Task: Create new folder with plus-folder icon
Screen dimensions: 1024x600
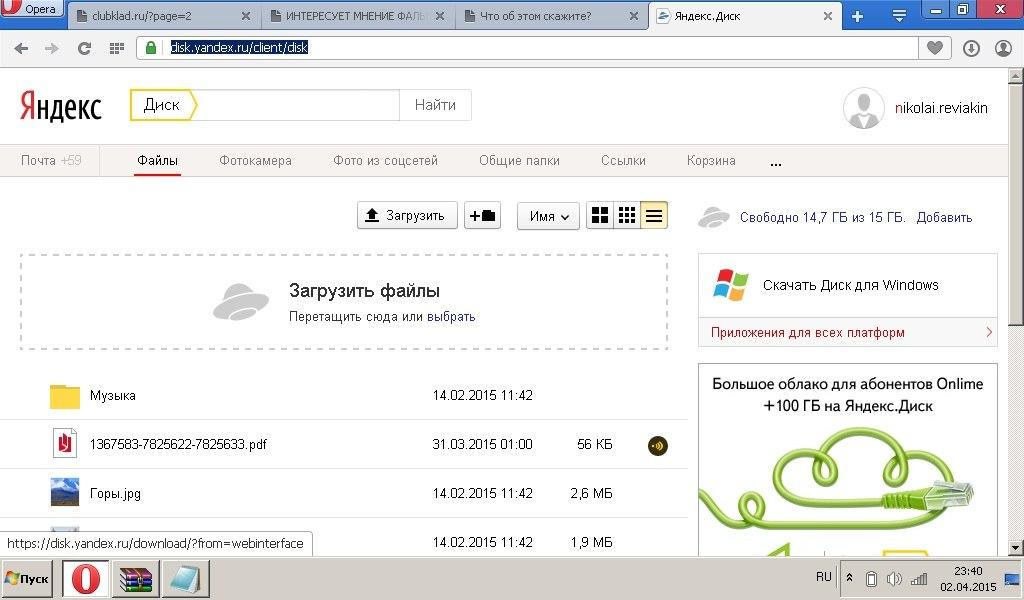Action: pos(483,215)
